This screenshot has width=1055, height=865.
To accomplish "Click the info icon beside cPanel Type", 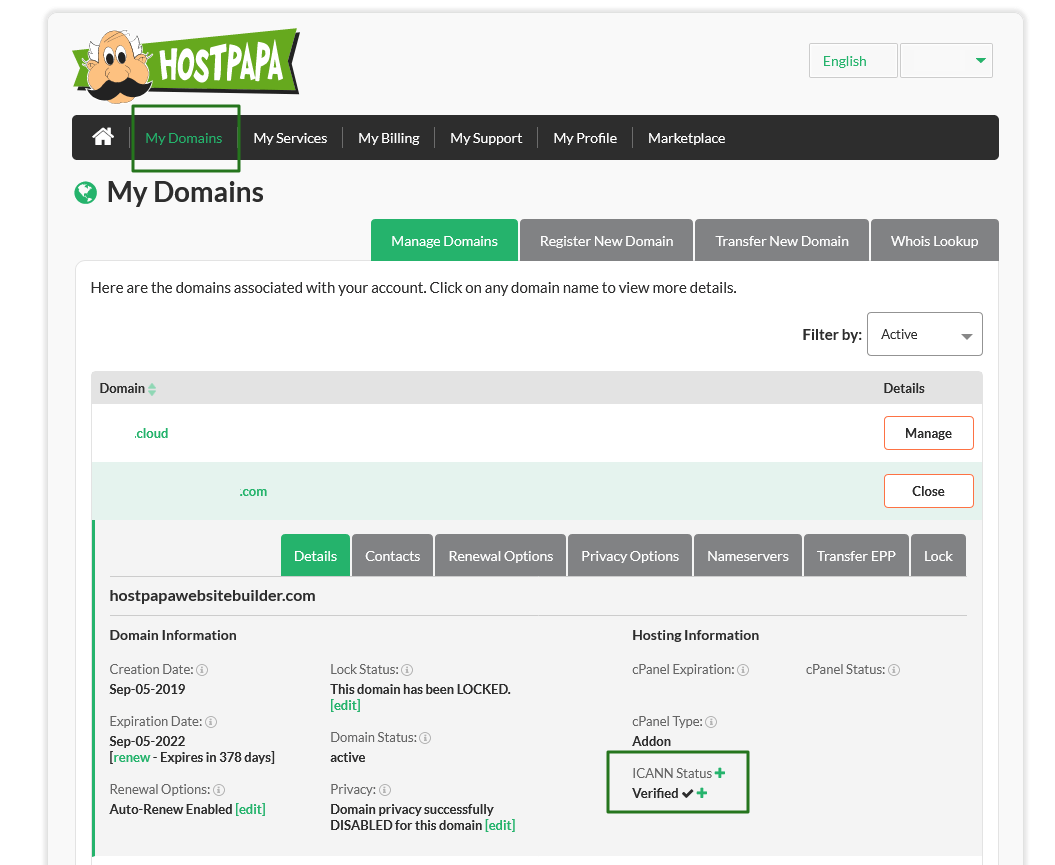I will point(710,721).
